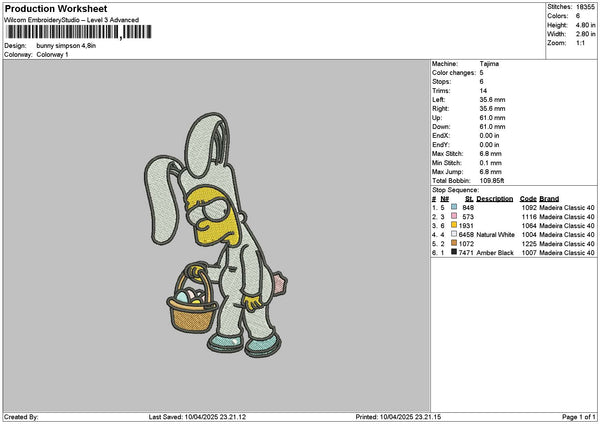Viewport: 600px width, 424px height.
Task: Click the bunny Simpson embroidery design preview
Action: 216,235
